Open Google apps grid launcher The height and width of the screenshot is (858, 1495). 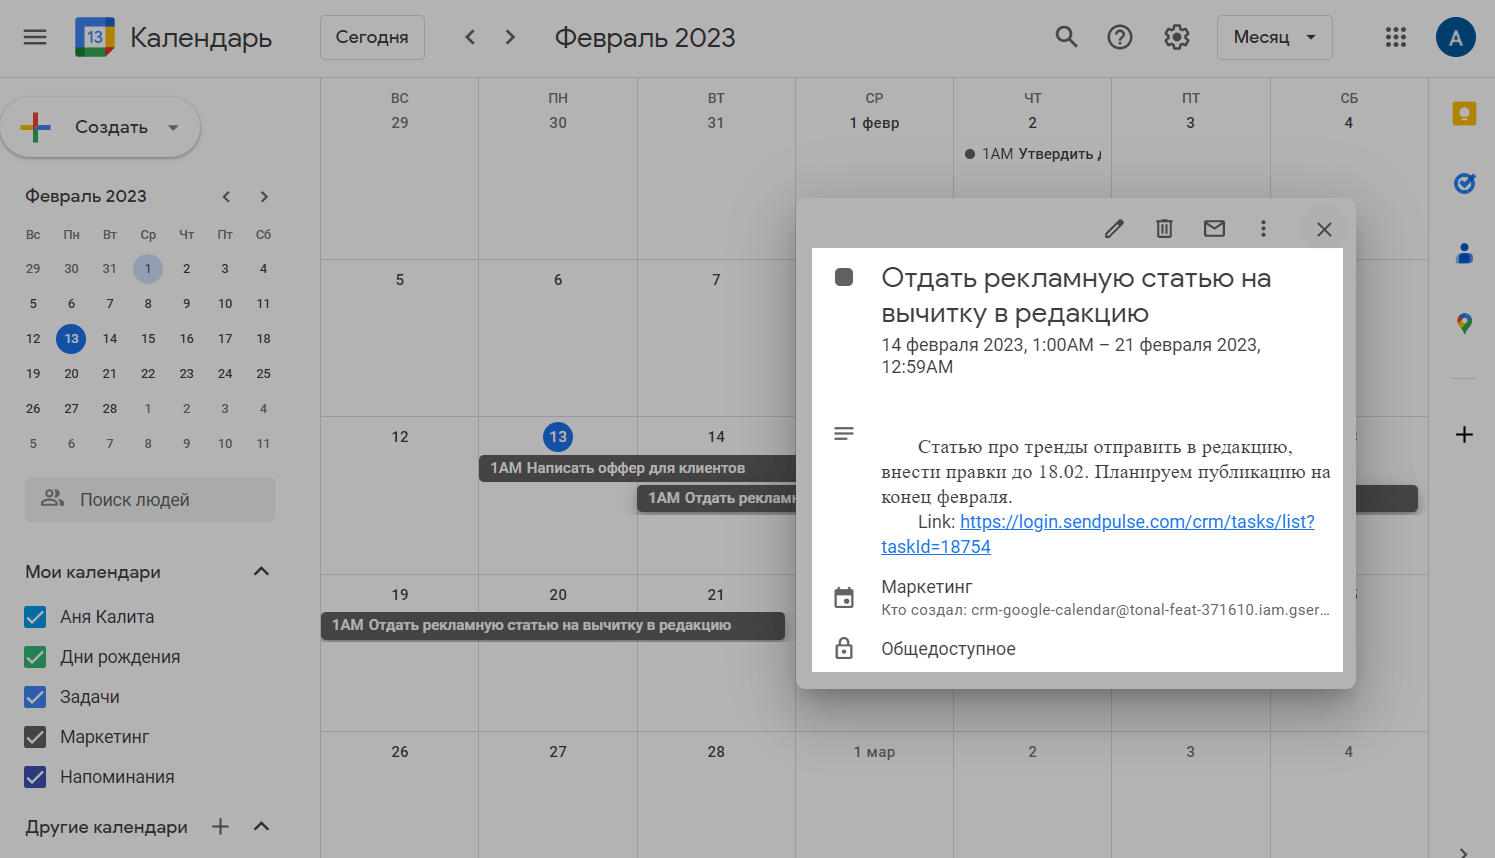(x=1395, y=37)
